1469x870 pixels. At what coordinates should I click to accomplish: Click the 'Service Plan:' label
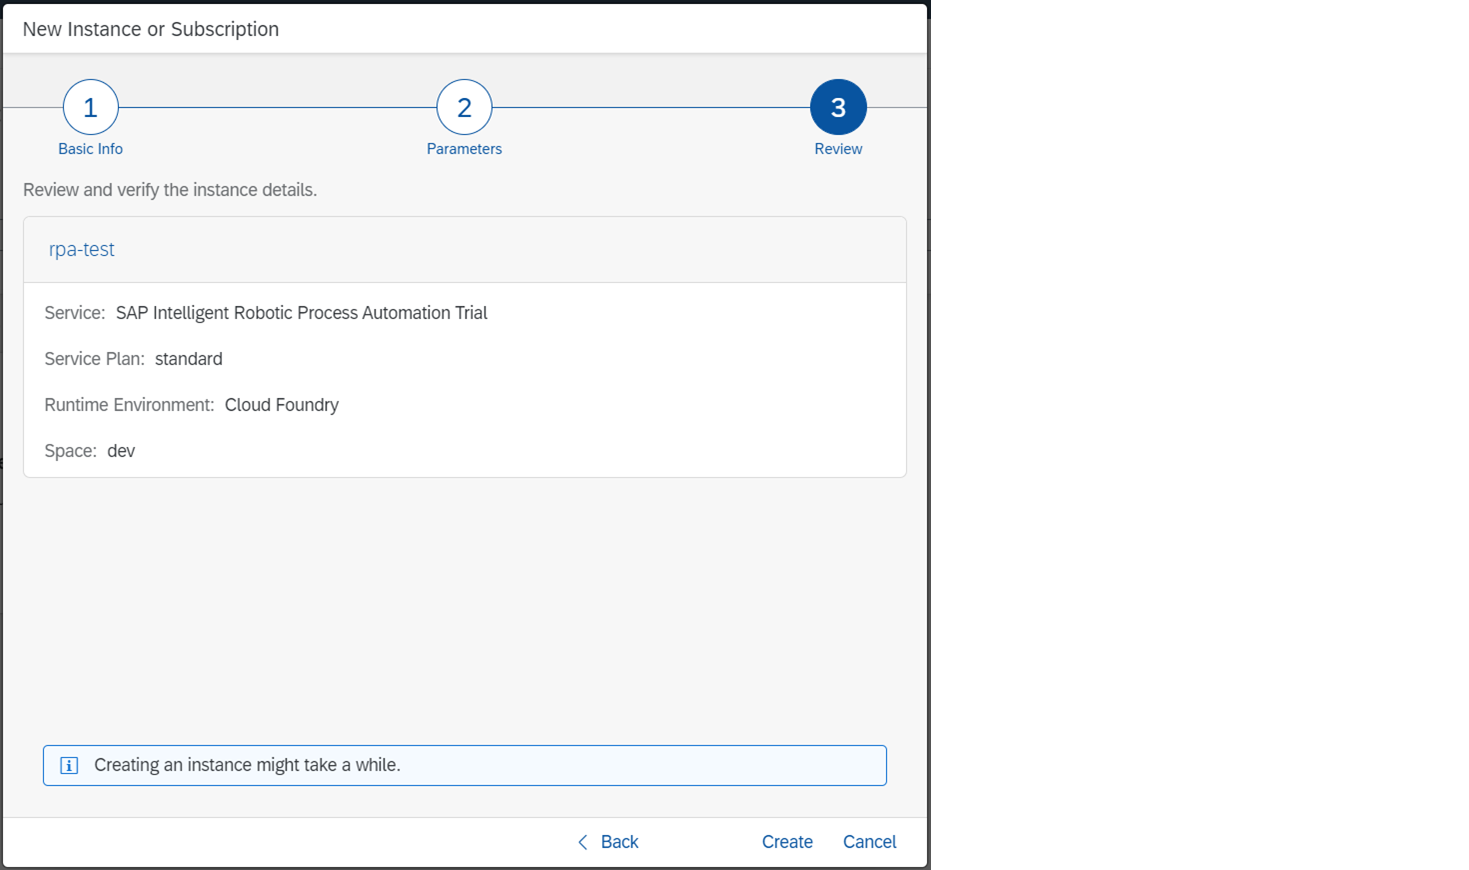click(x=95, y=359)
